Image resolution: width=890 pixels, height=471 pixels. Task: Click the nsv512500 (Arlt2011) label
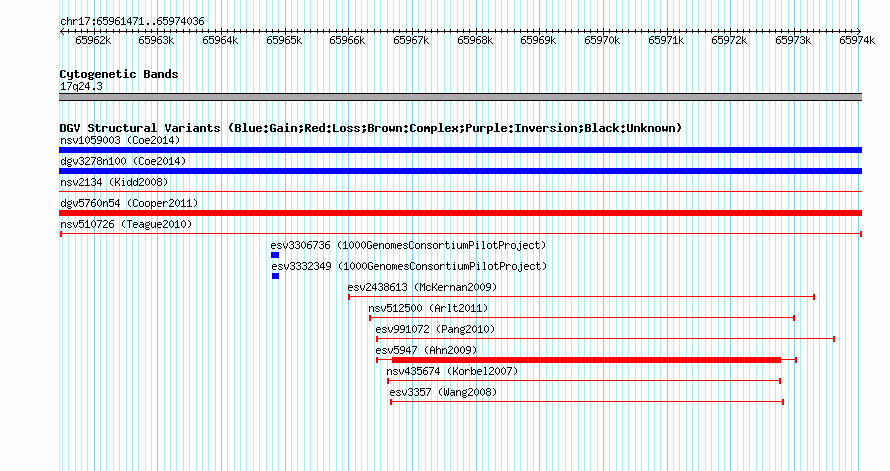pos(428,308)
